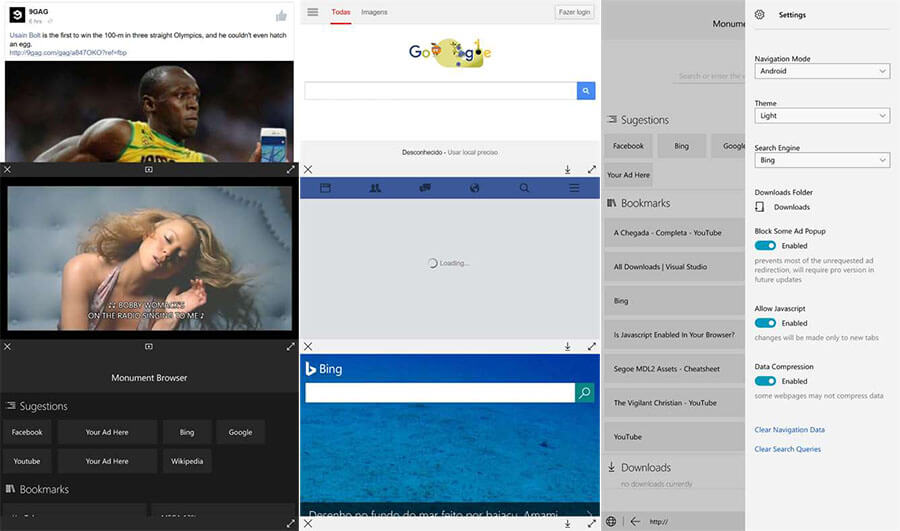Screen dimensions: 900x531
Task: Click the 9GAG page avatar
Action: click(17, 15)
